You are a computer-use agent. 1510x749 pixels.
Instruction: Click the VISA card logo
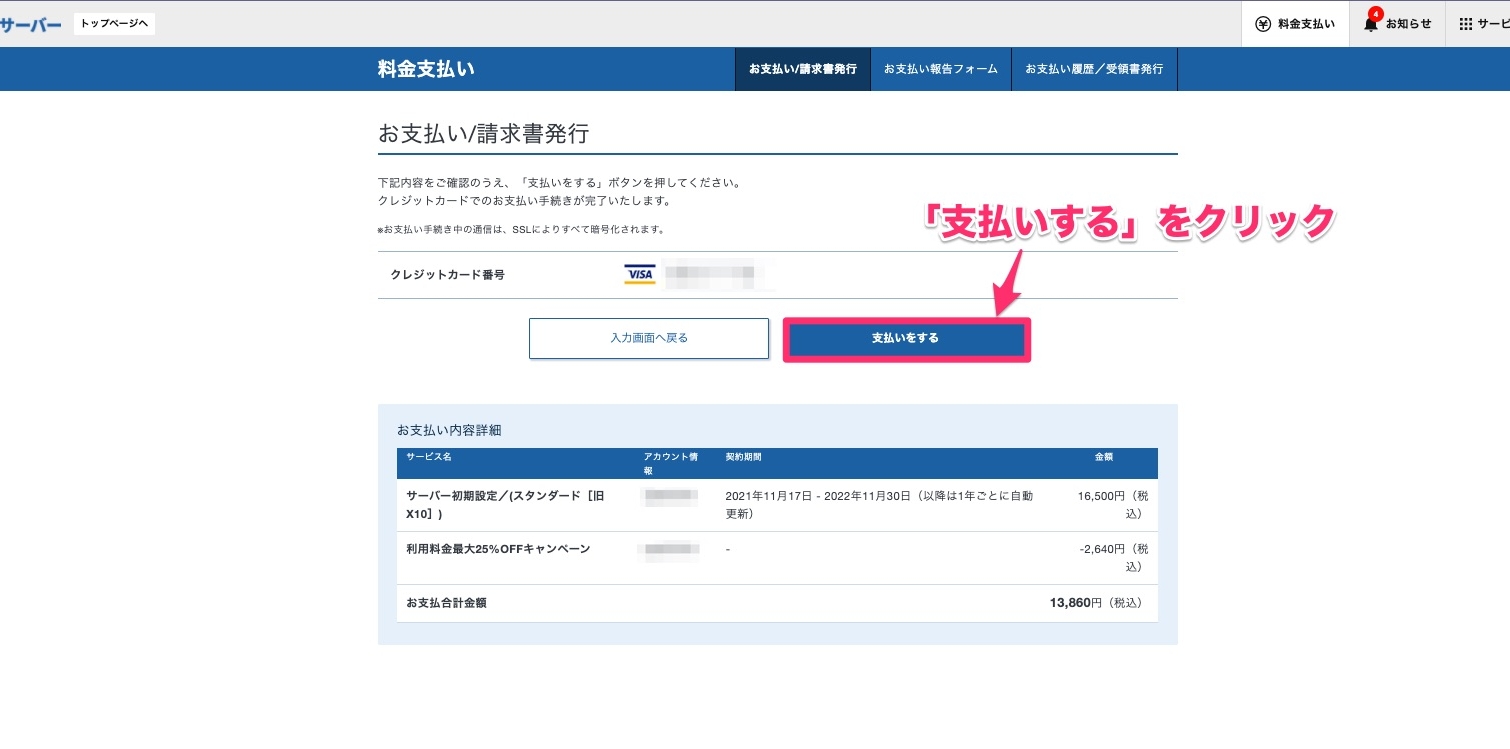[639, 274]
